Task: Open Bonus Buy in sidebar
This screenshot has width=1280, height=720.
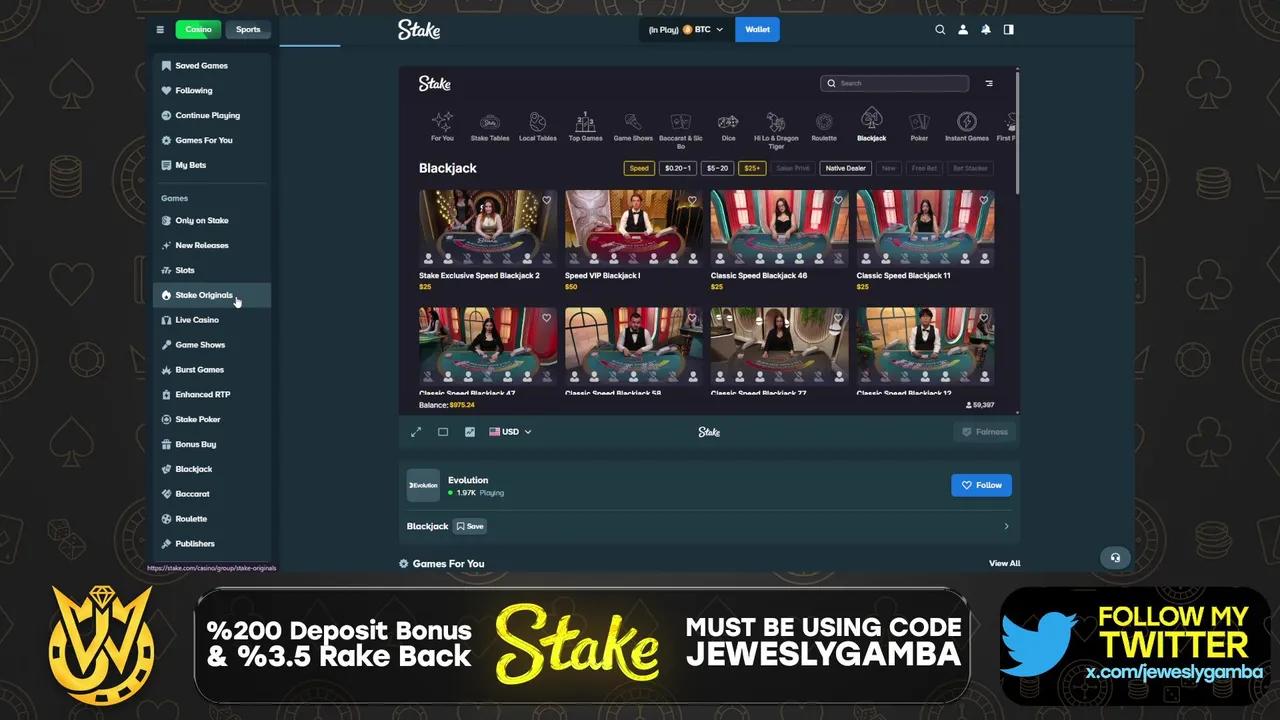Action: coord(211,444)
